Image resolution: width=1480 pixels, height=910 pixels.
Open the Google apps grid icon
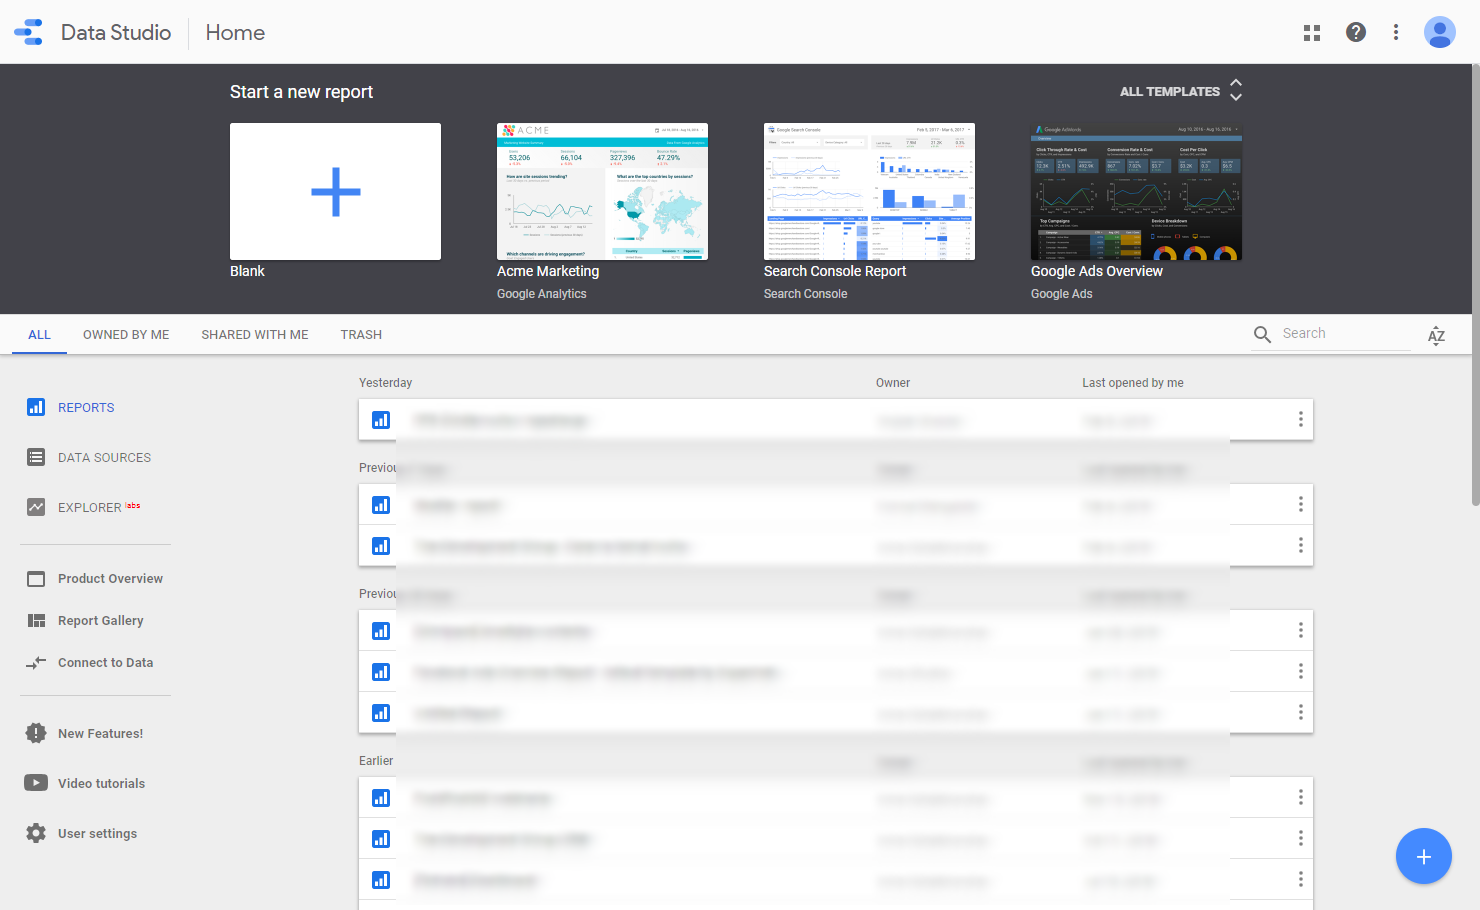pos(1312,33)
